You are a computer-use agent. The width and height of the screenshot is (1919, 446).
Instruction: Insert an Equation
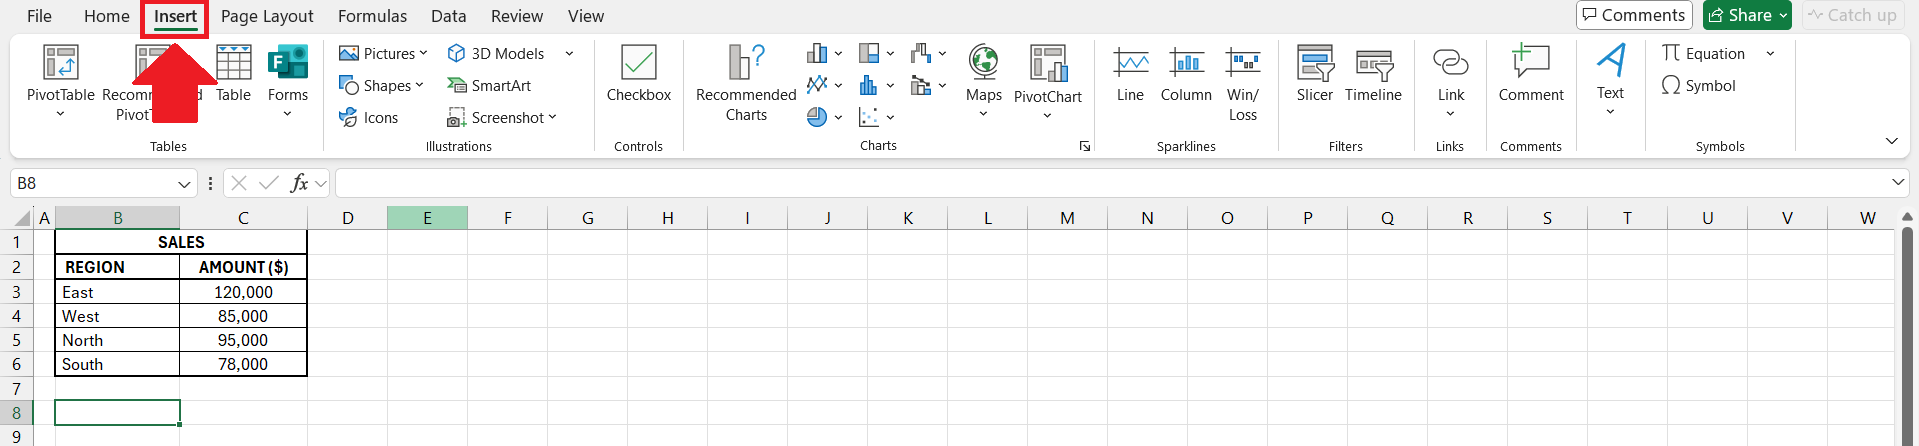(x=1704, y=54)
